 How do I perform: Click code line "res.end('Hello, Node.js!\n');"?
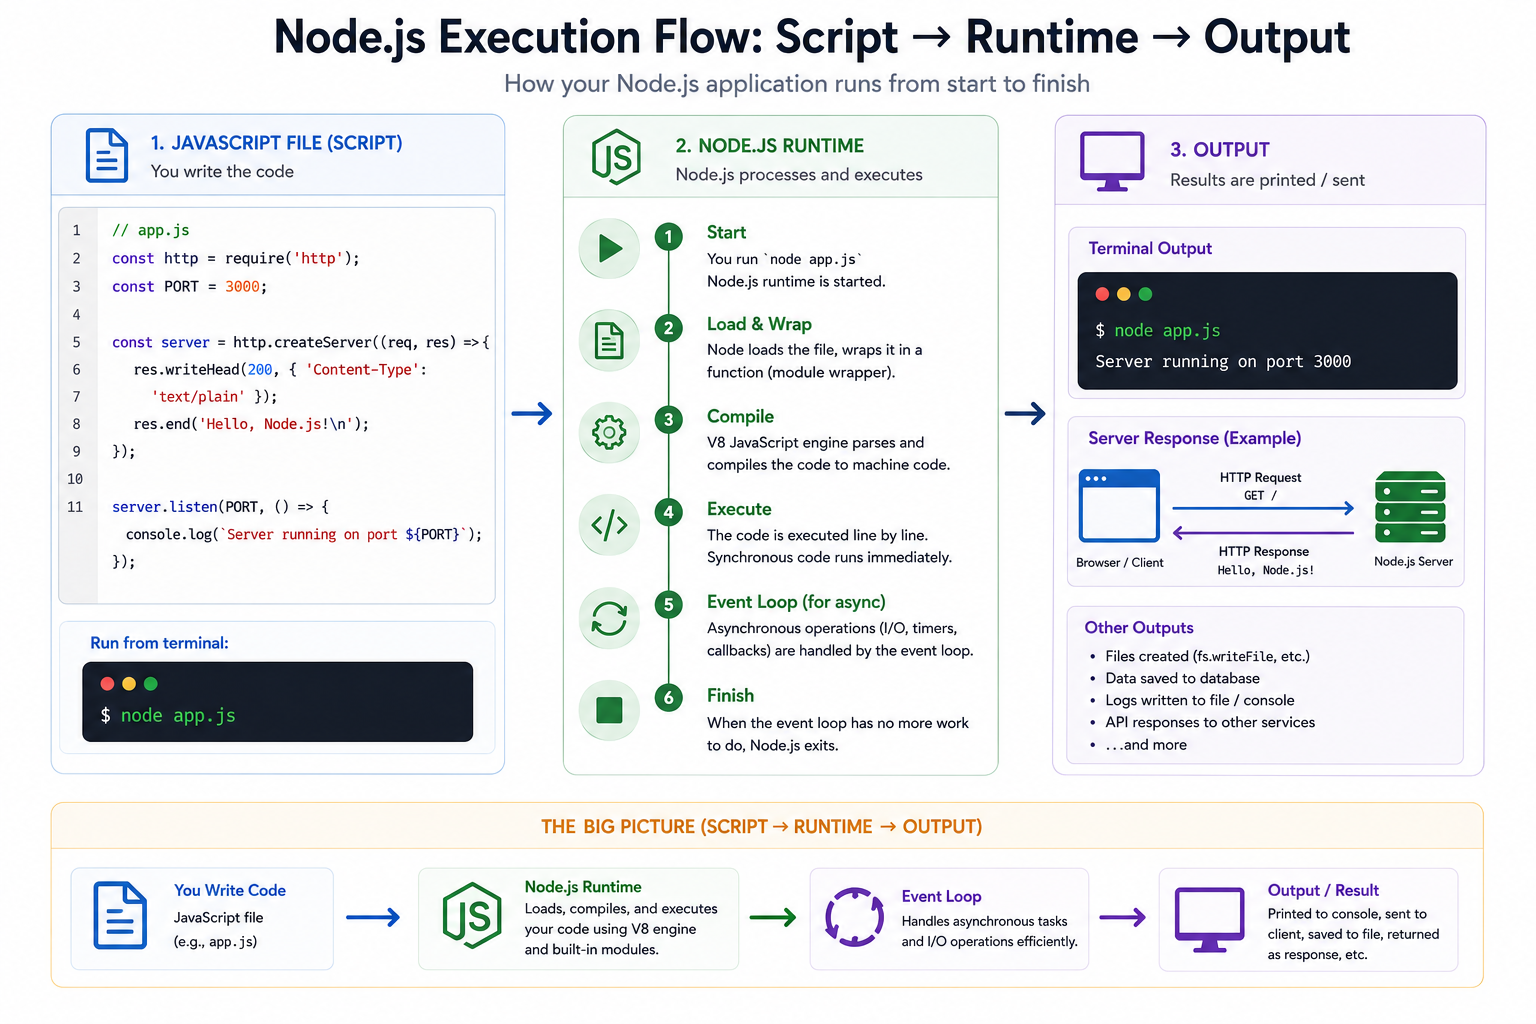pyautogui.click(x=251, y=424)
